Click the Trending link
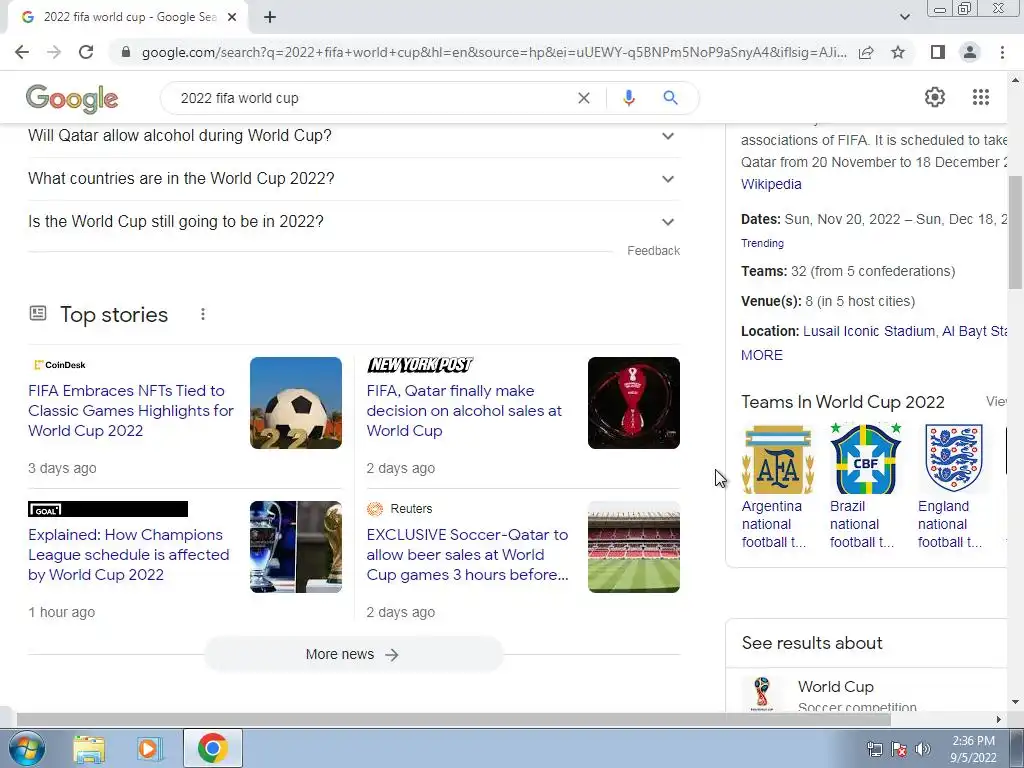The height and width of the screenshot is (768, 1024). tap(762, 243)
